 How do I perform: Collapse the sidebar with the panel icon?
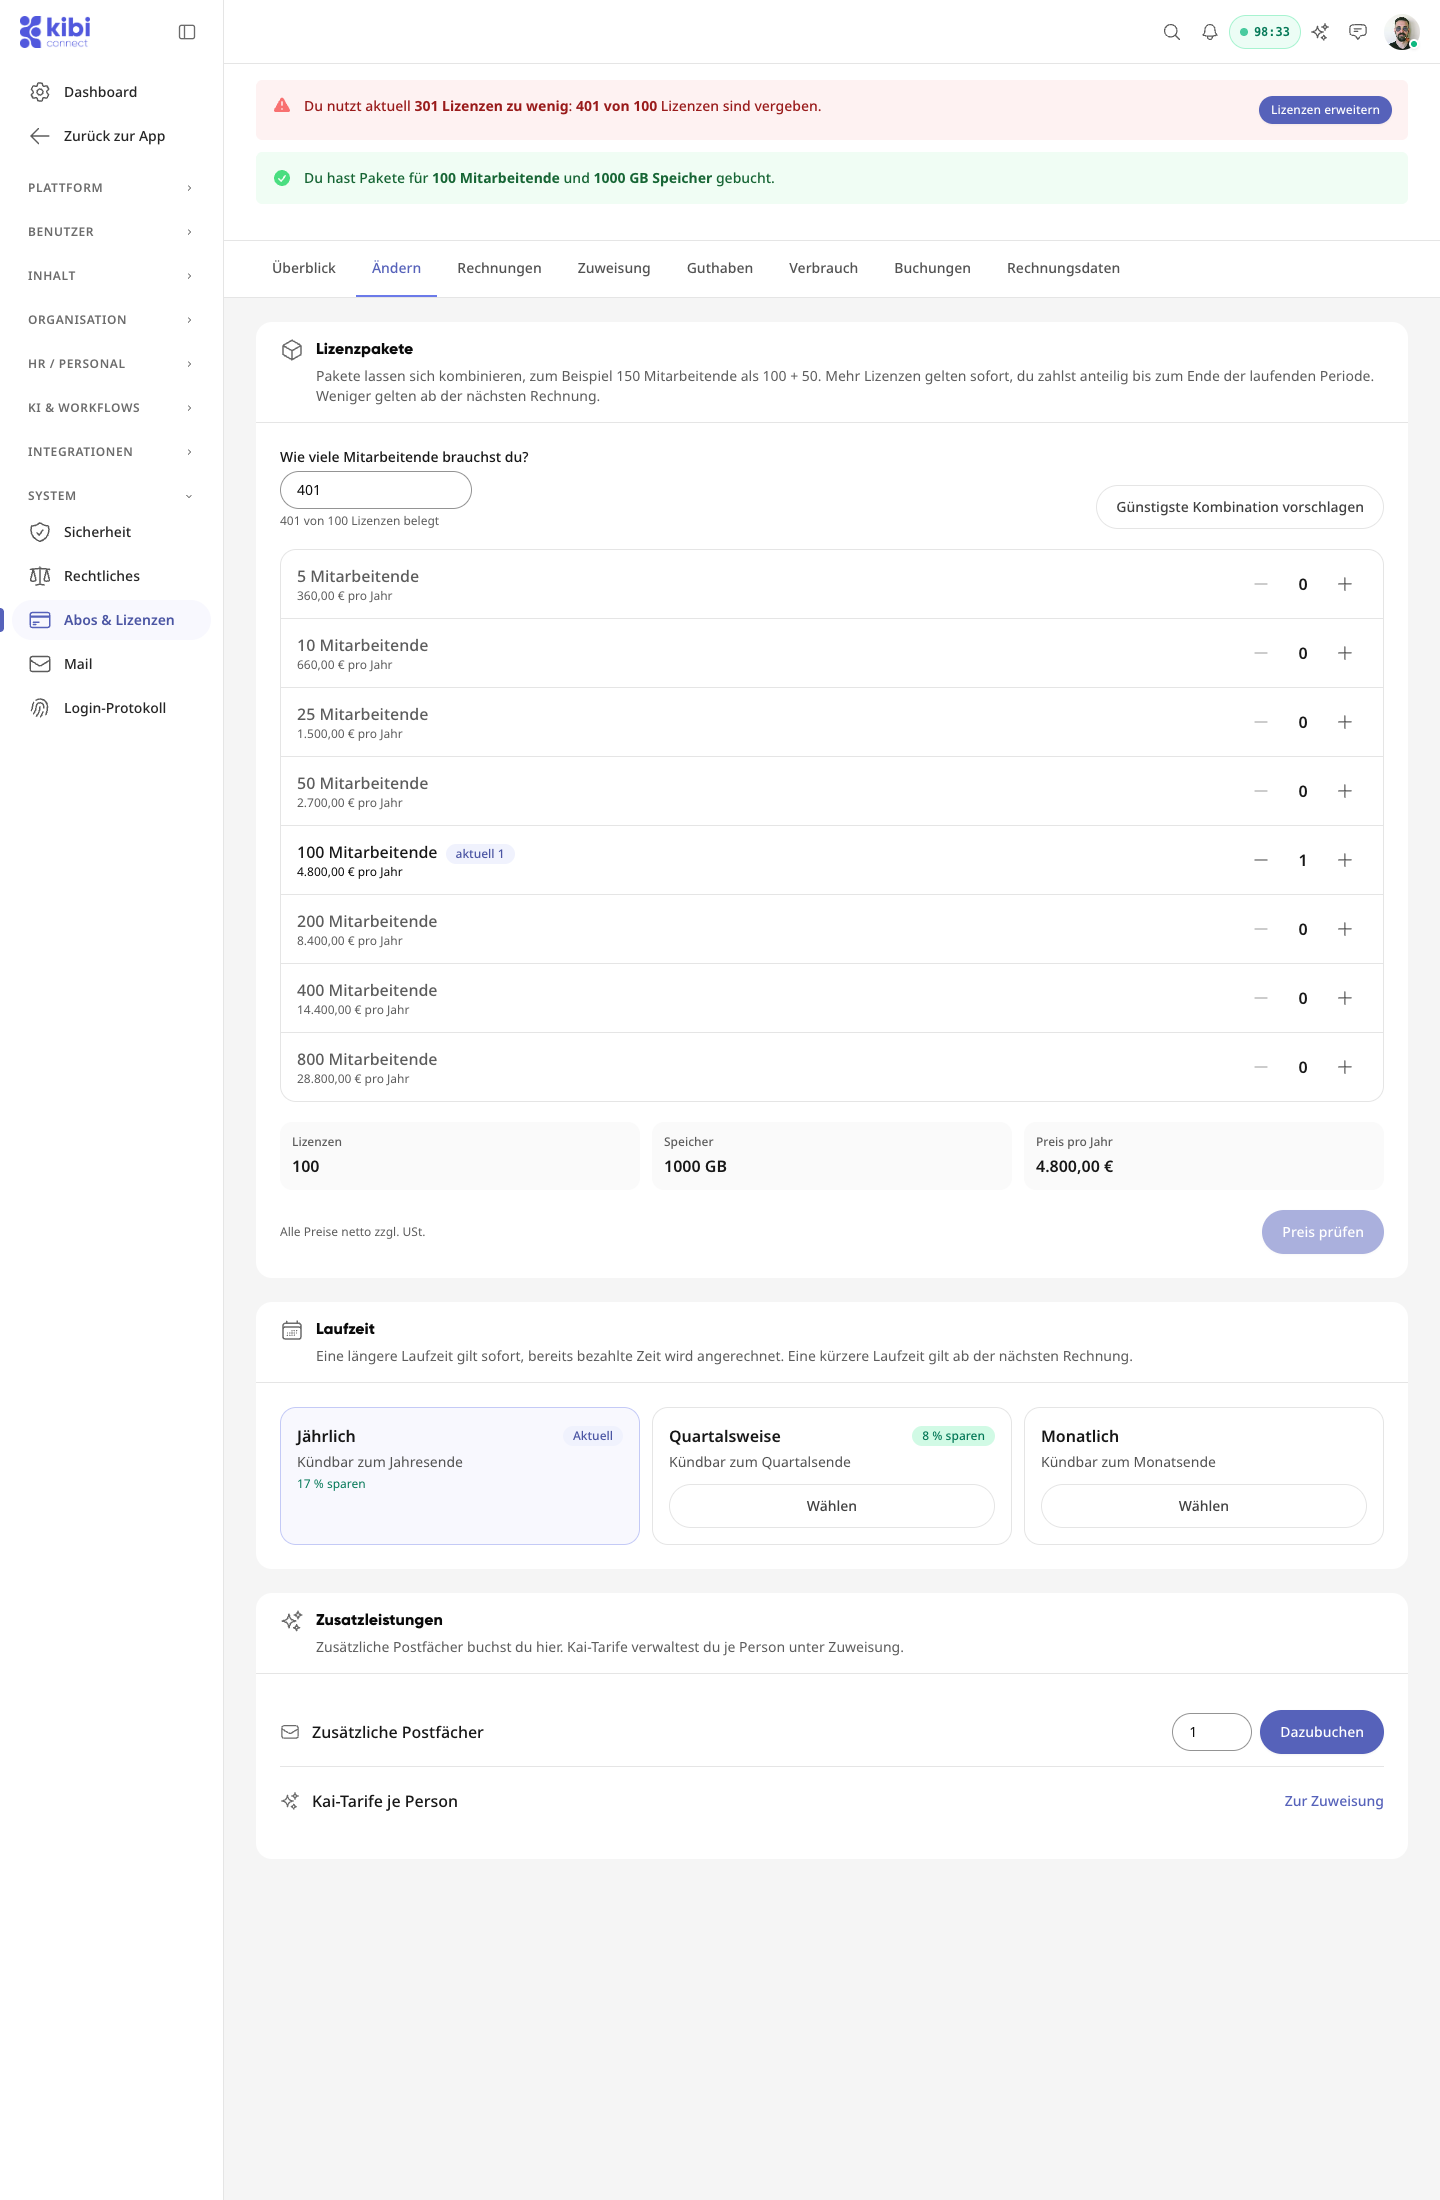(187, 32)
